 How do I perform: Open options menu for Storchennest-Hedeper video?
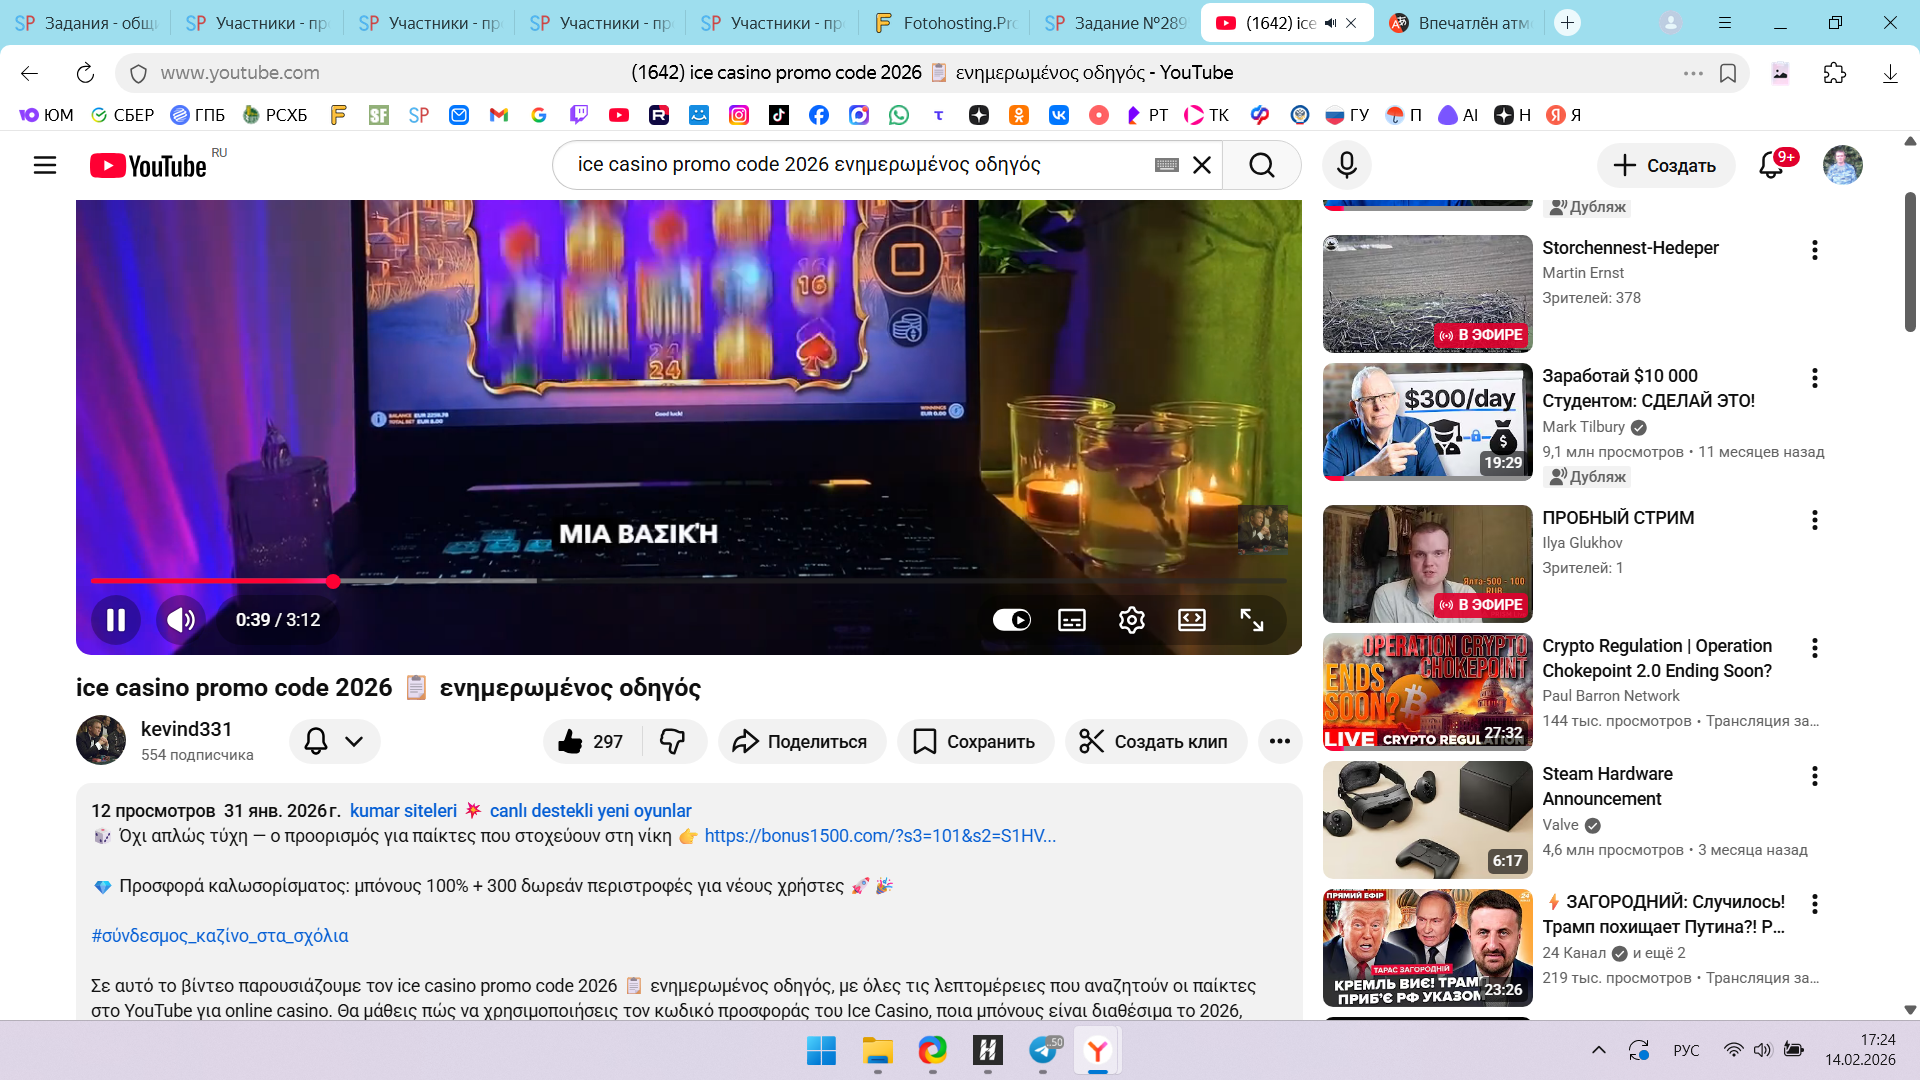coord(1814,250)
